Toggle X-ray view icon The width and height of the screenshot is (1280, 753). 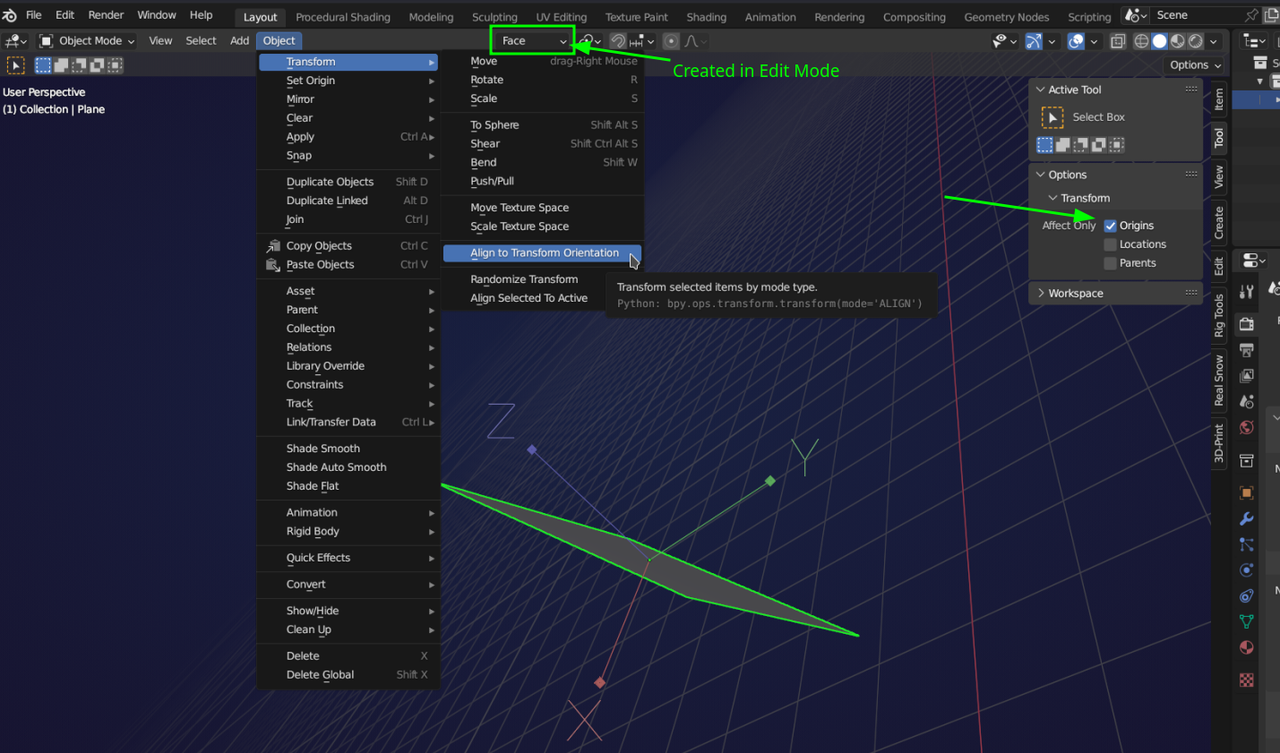[1117, 41]
